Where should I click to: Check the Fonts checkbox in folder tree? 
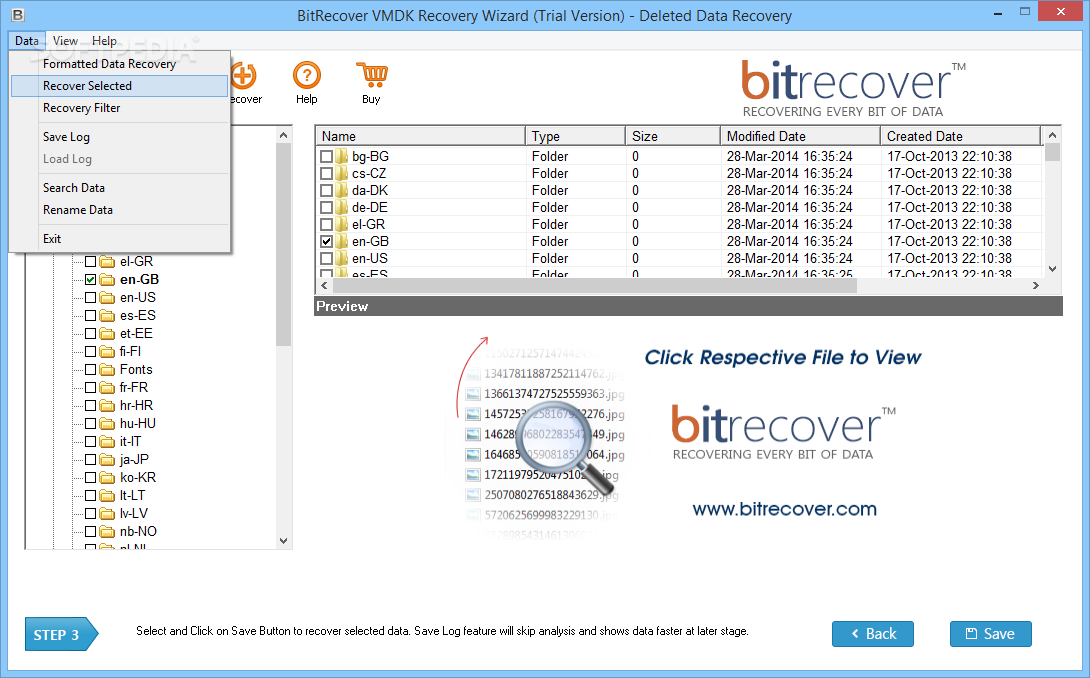[x=90, y=369]
